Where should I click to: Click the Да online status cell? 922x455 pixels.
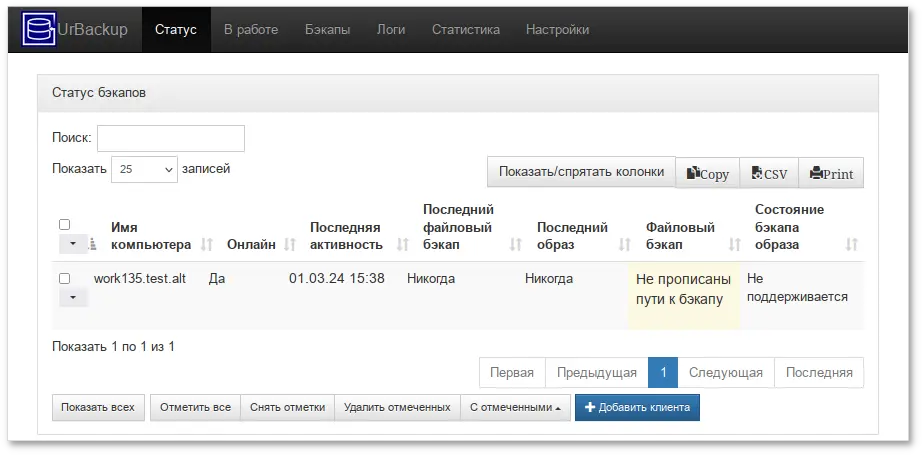[x=217, y=279]
